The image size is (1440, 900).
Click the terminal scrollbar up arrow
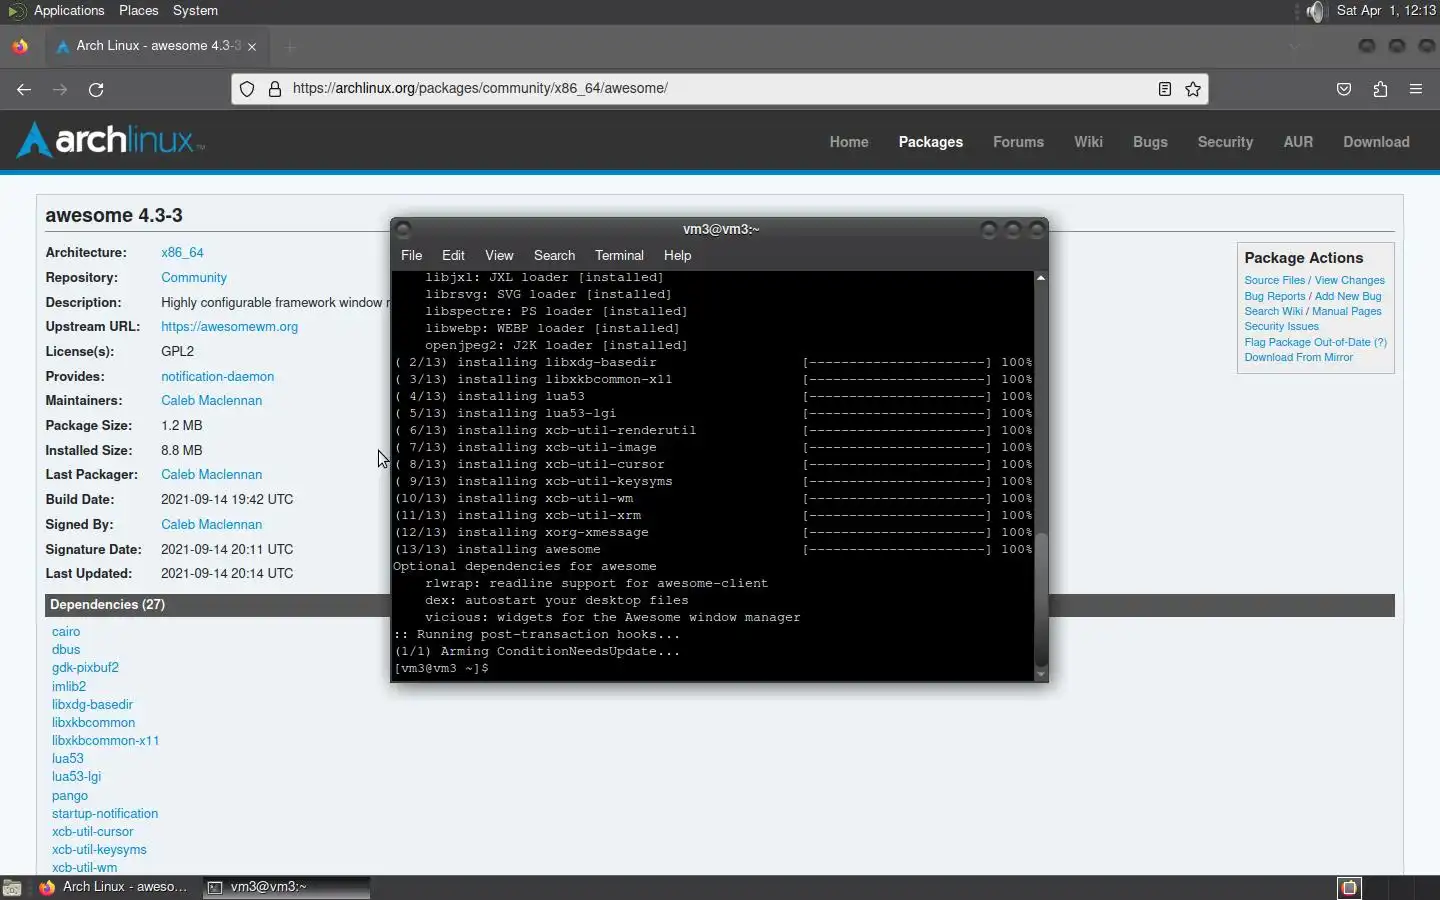coord(1041,278)
